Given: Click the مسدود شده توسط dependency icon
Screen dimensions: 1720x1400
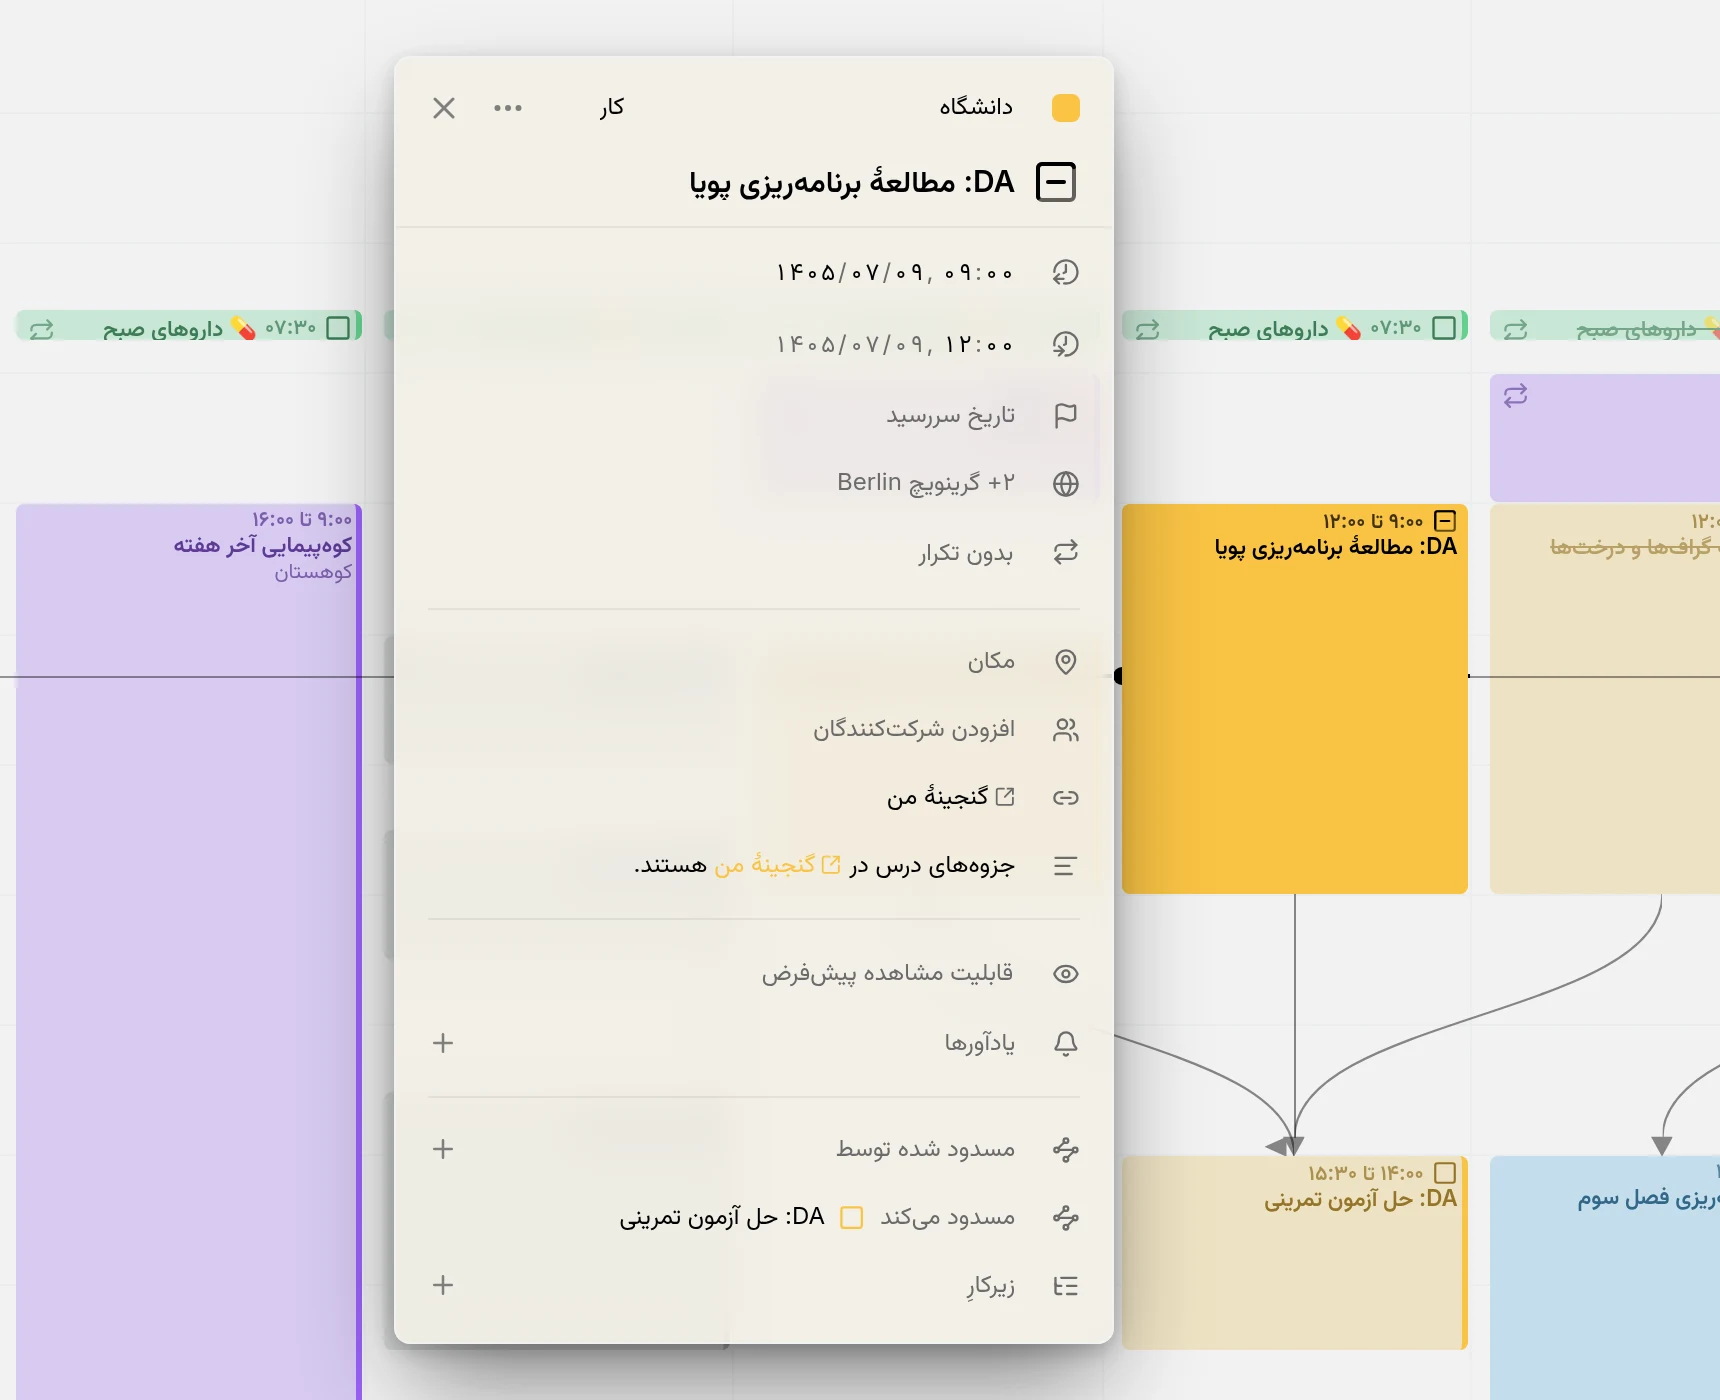Looking at the screenshot, I should coord(1066,1150).
